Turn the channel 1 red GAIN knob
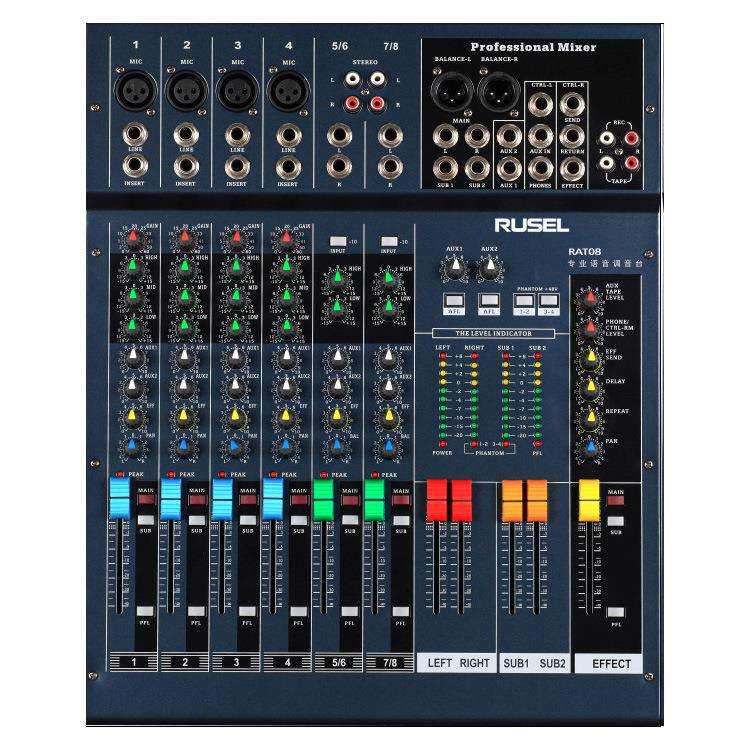 [x=133, y=237]
